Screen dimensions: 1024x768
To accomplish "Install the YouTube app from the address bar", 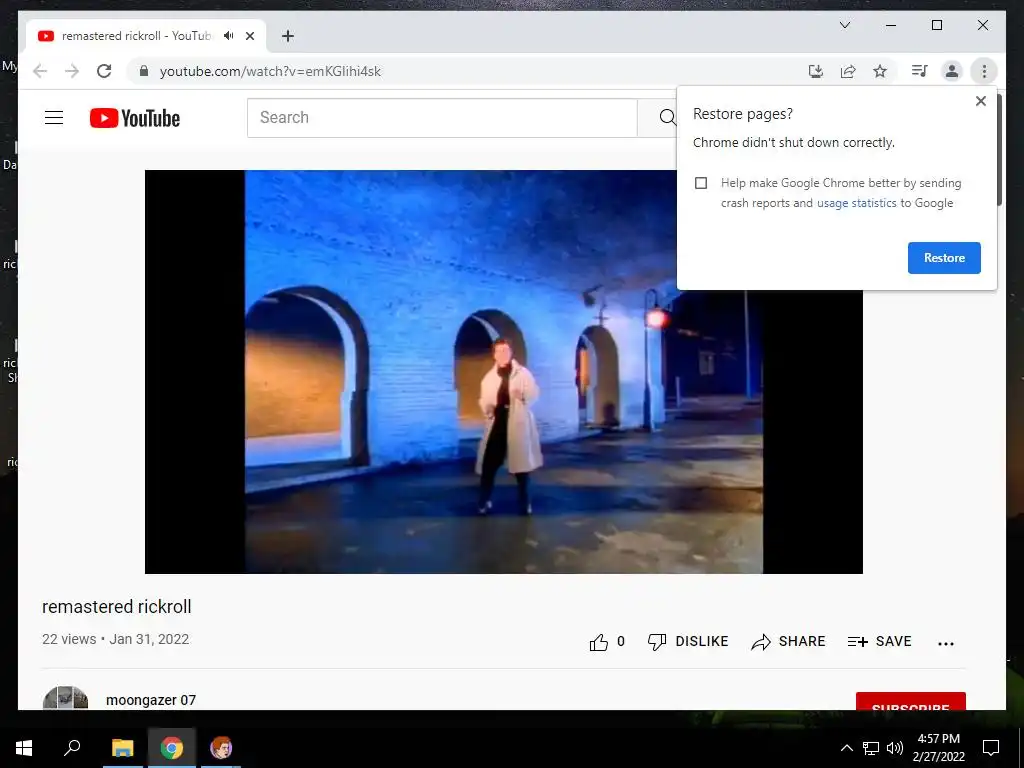I will click(816, 71).
